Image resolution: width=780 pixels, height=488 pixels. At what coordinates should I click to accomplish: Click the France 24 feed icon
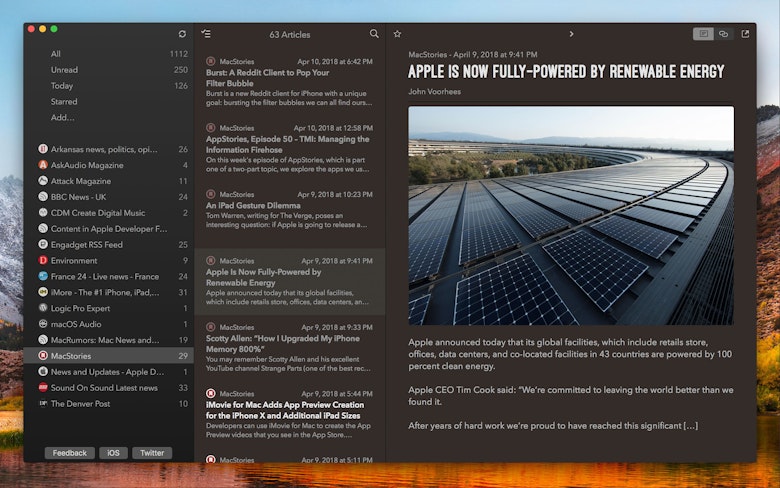(43, 276)
